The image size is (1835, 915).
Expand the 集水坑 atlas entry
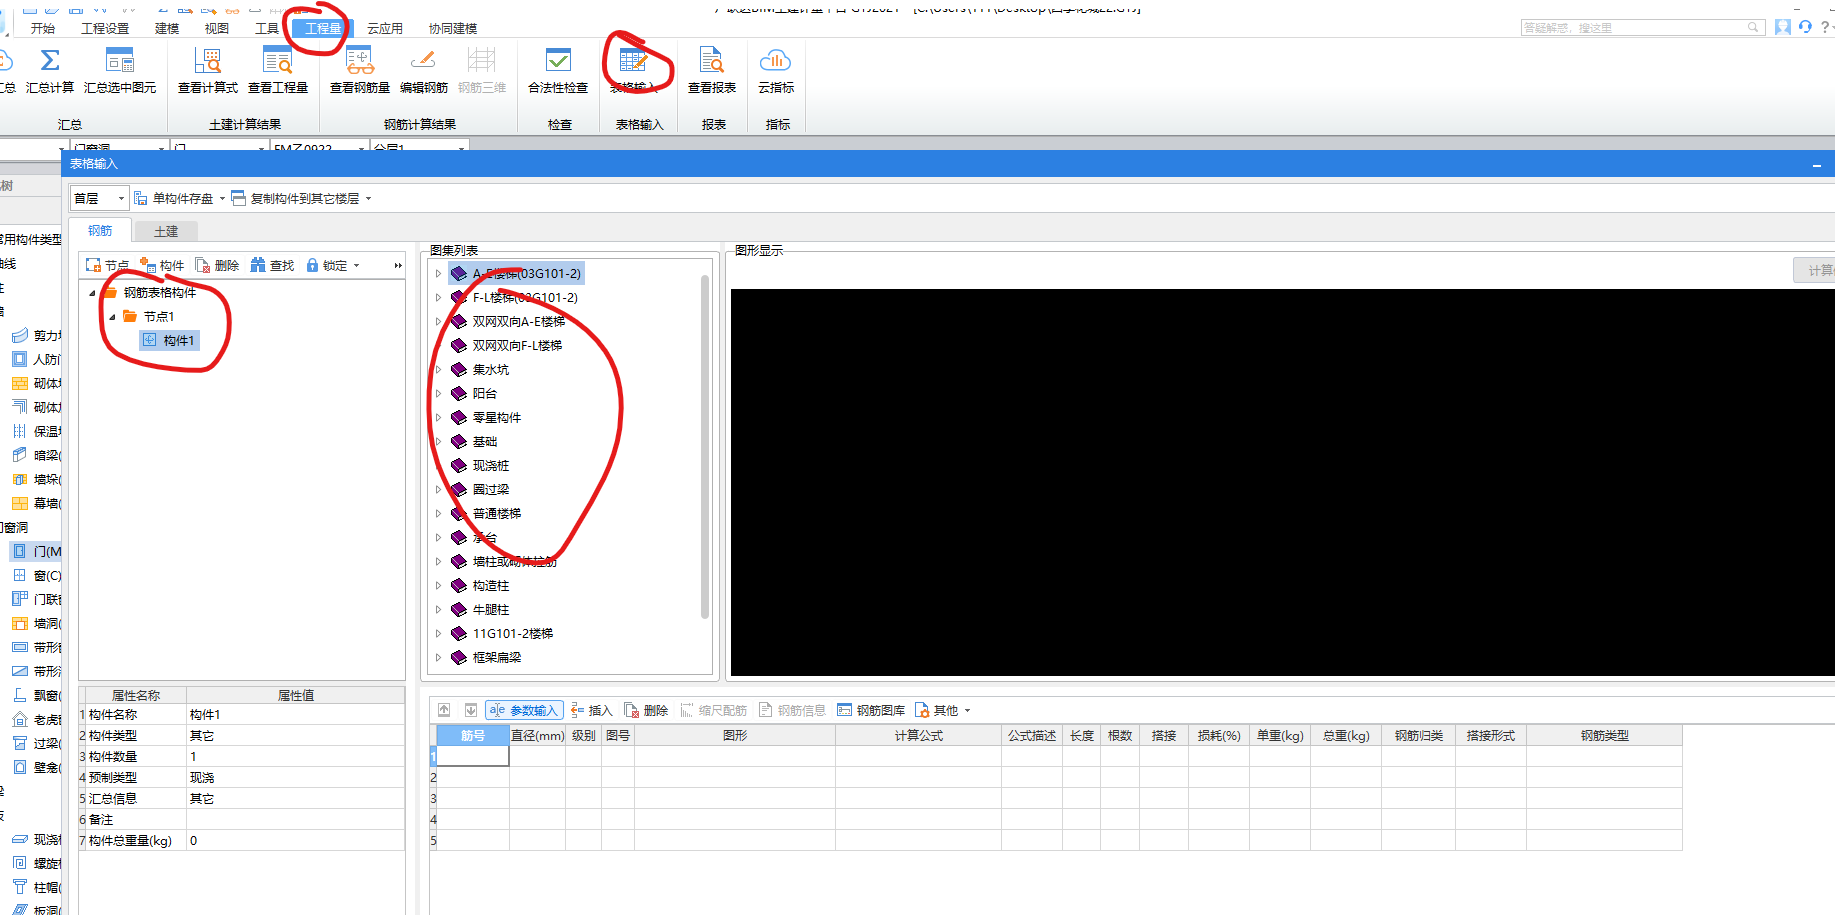(x=438, y=369)
